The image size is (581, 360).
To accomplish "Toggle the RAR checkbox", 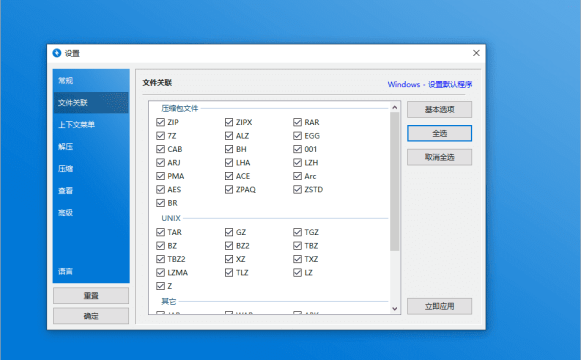I will point(298,122).
